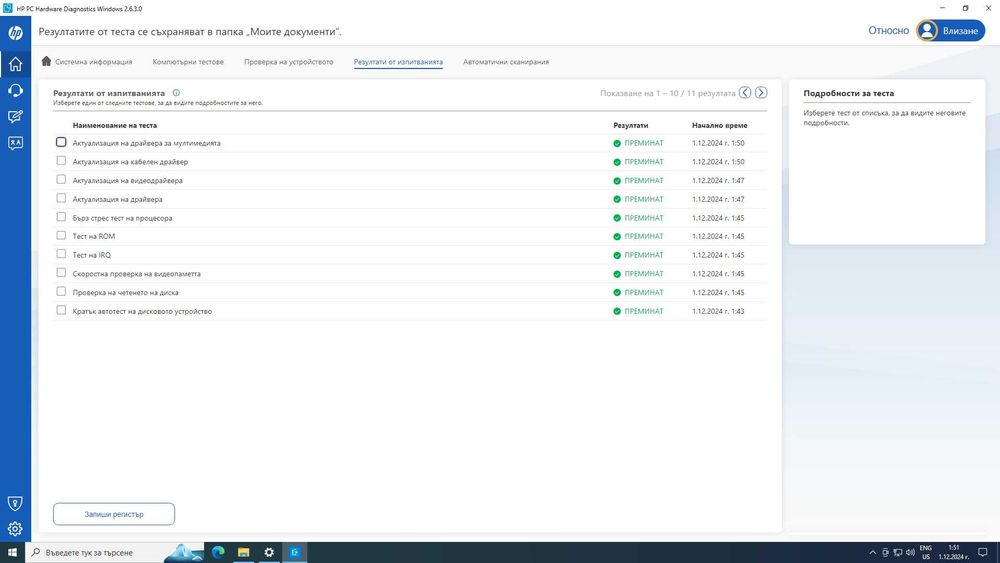1000x563 pixels.
Task: Click the volume icon in system tray
Action: [x=910, y=552]
